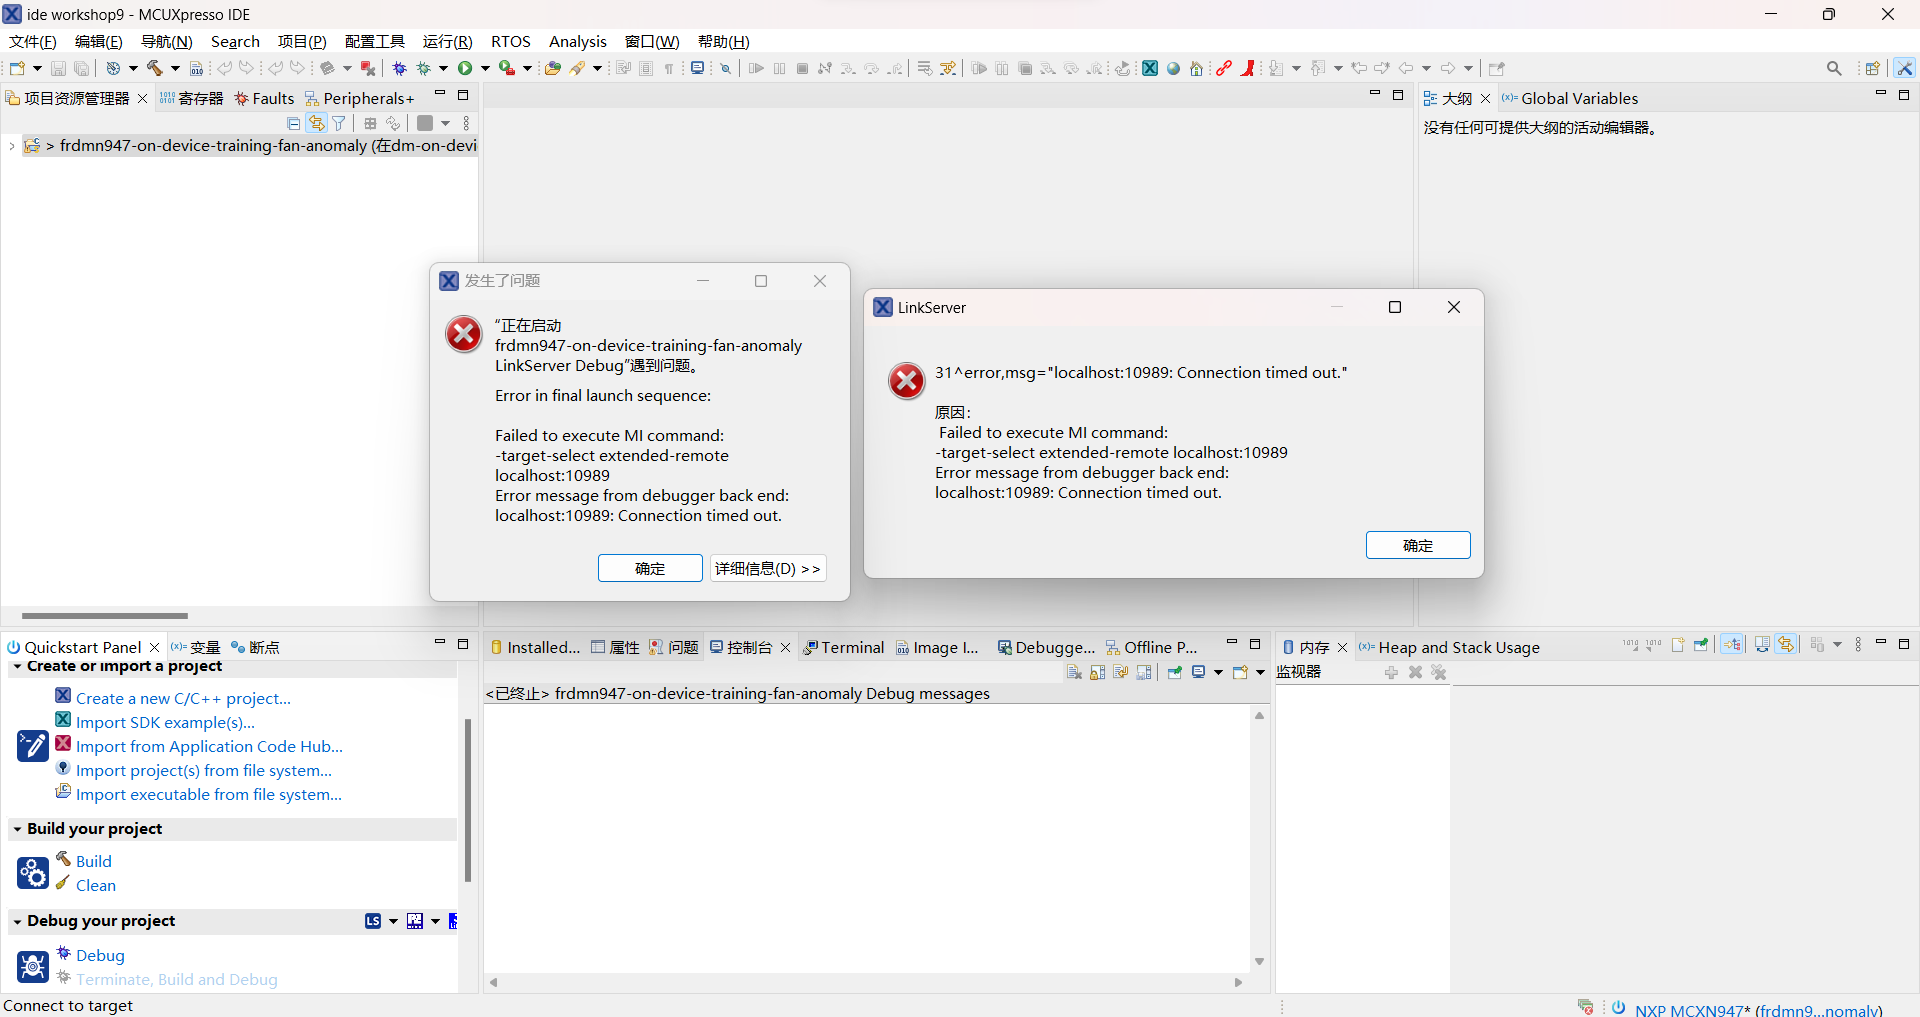Screen dimensions: 1920x1017
Task: Click 确定 in the 发生了问题 dialog
Action: pos(650,568)
